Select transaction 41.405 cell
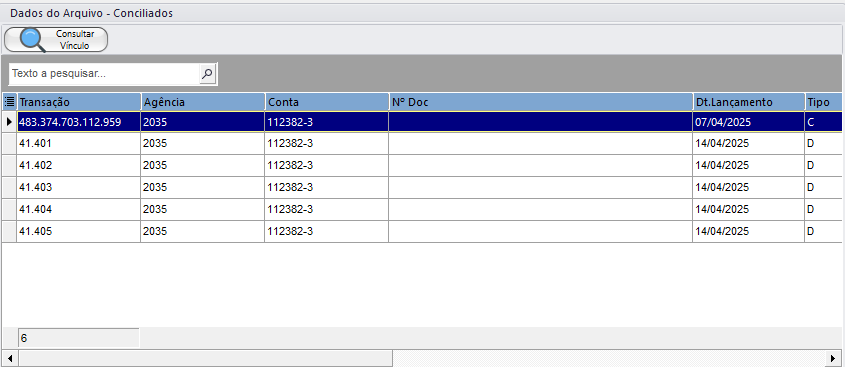The width and height of the screenshot is (845, 367). [79, 231]
